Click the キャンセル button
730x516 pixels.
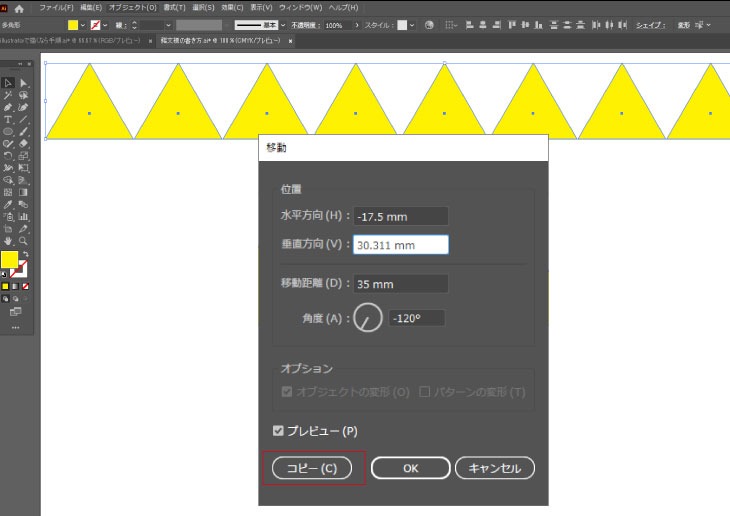pos(494,468)
